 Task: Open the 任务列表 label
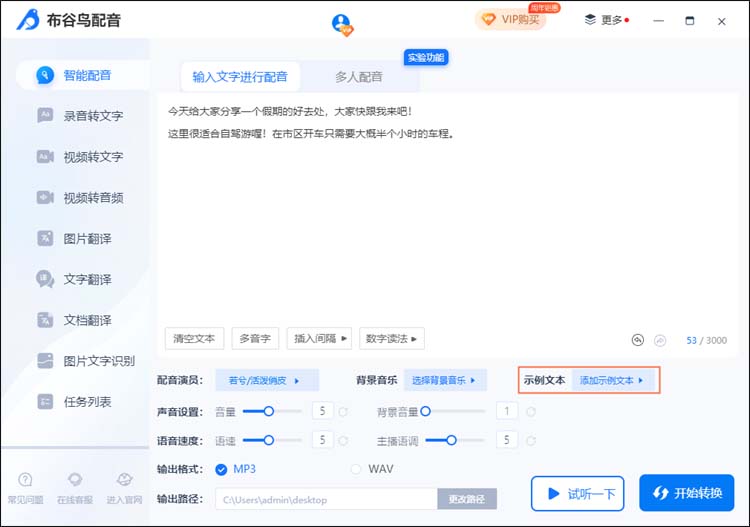tap(88, 402)
